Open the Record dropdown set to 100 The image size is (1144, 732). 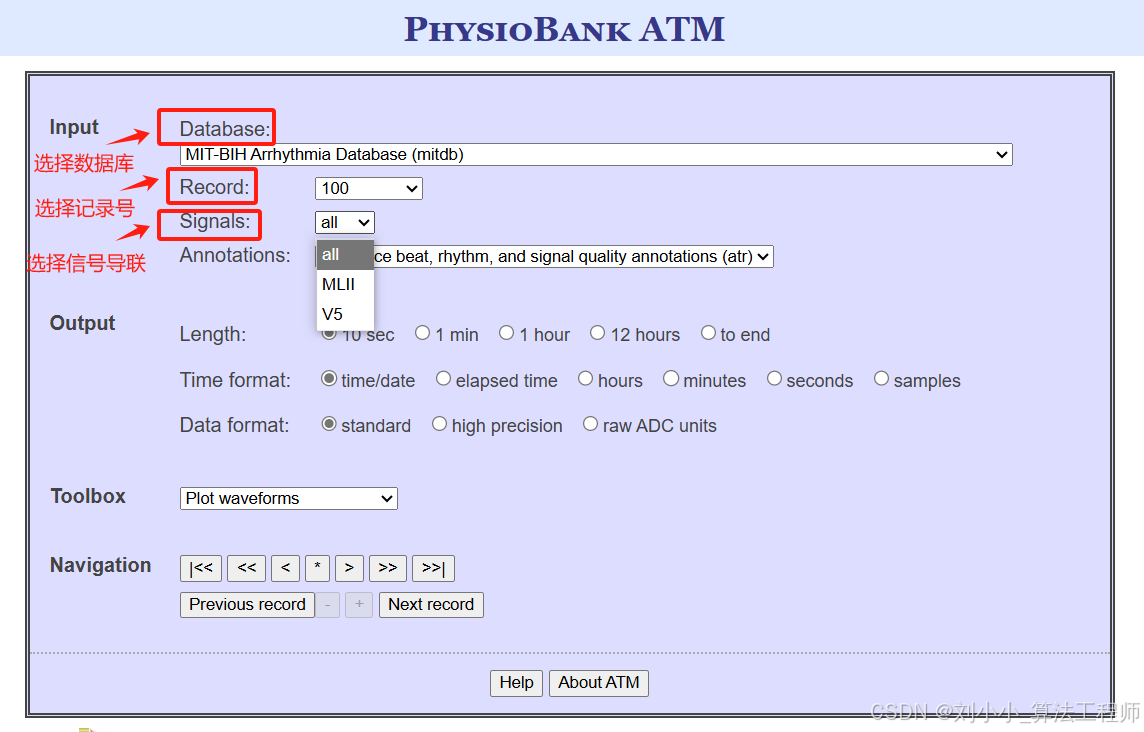368,188
